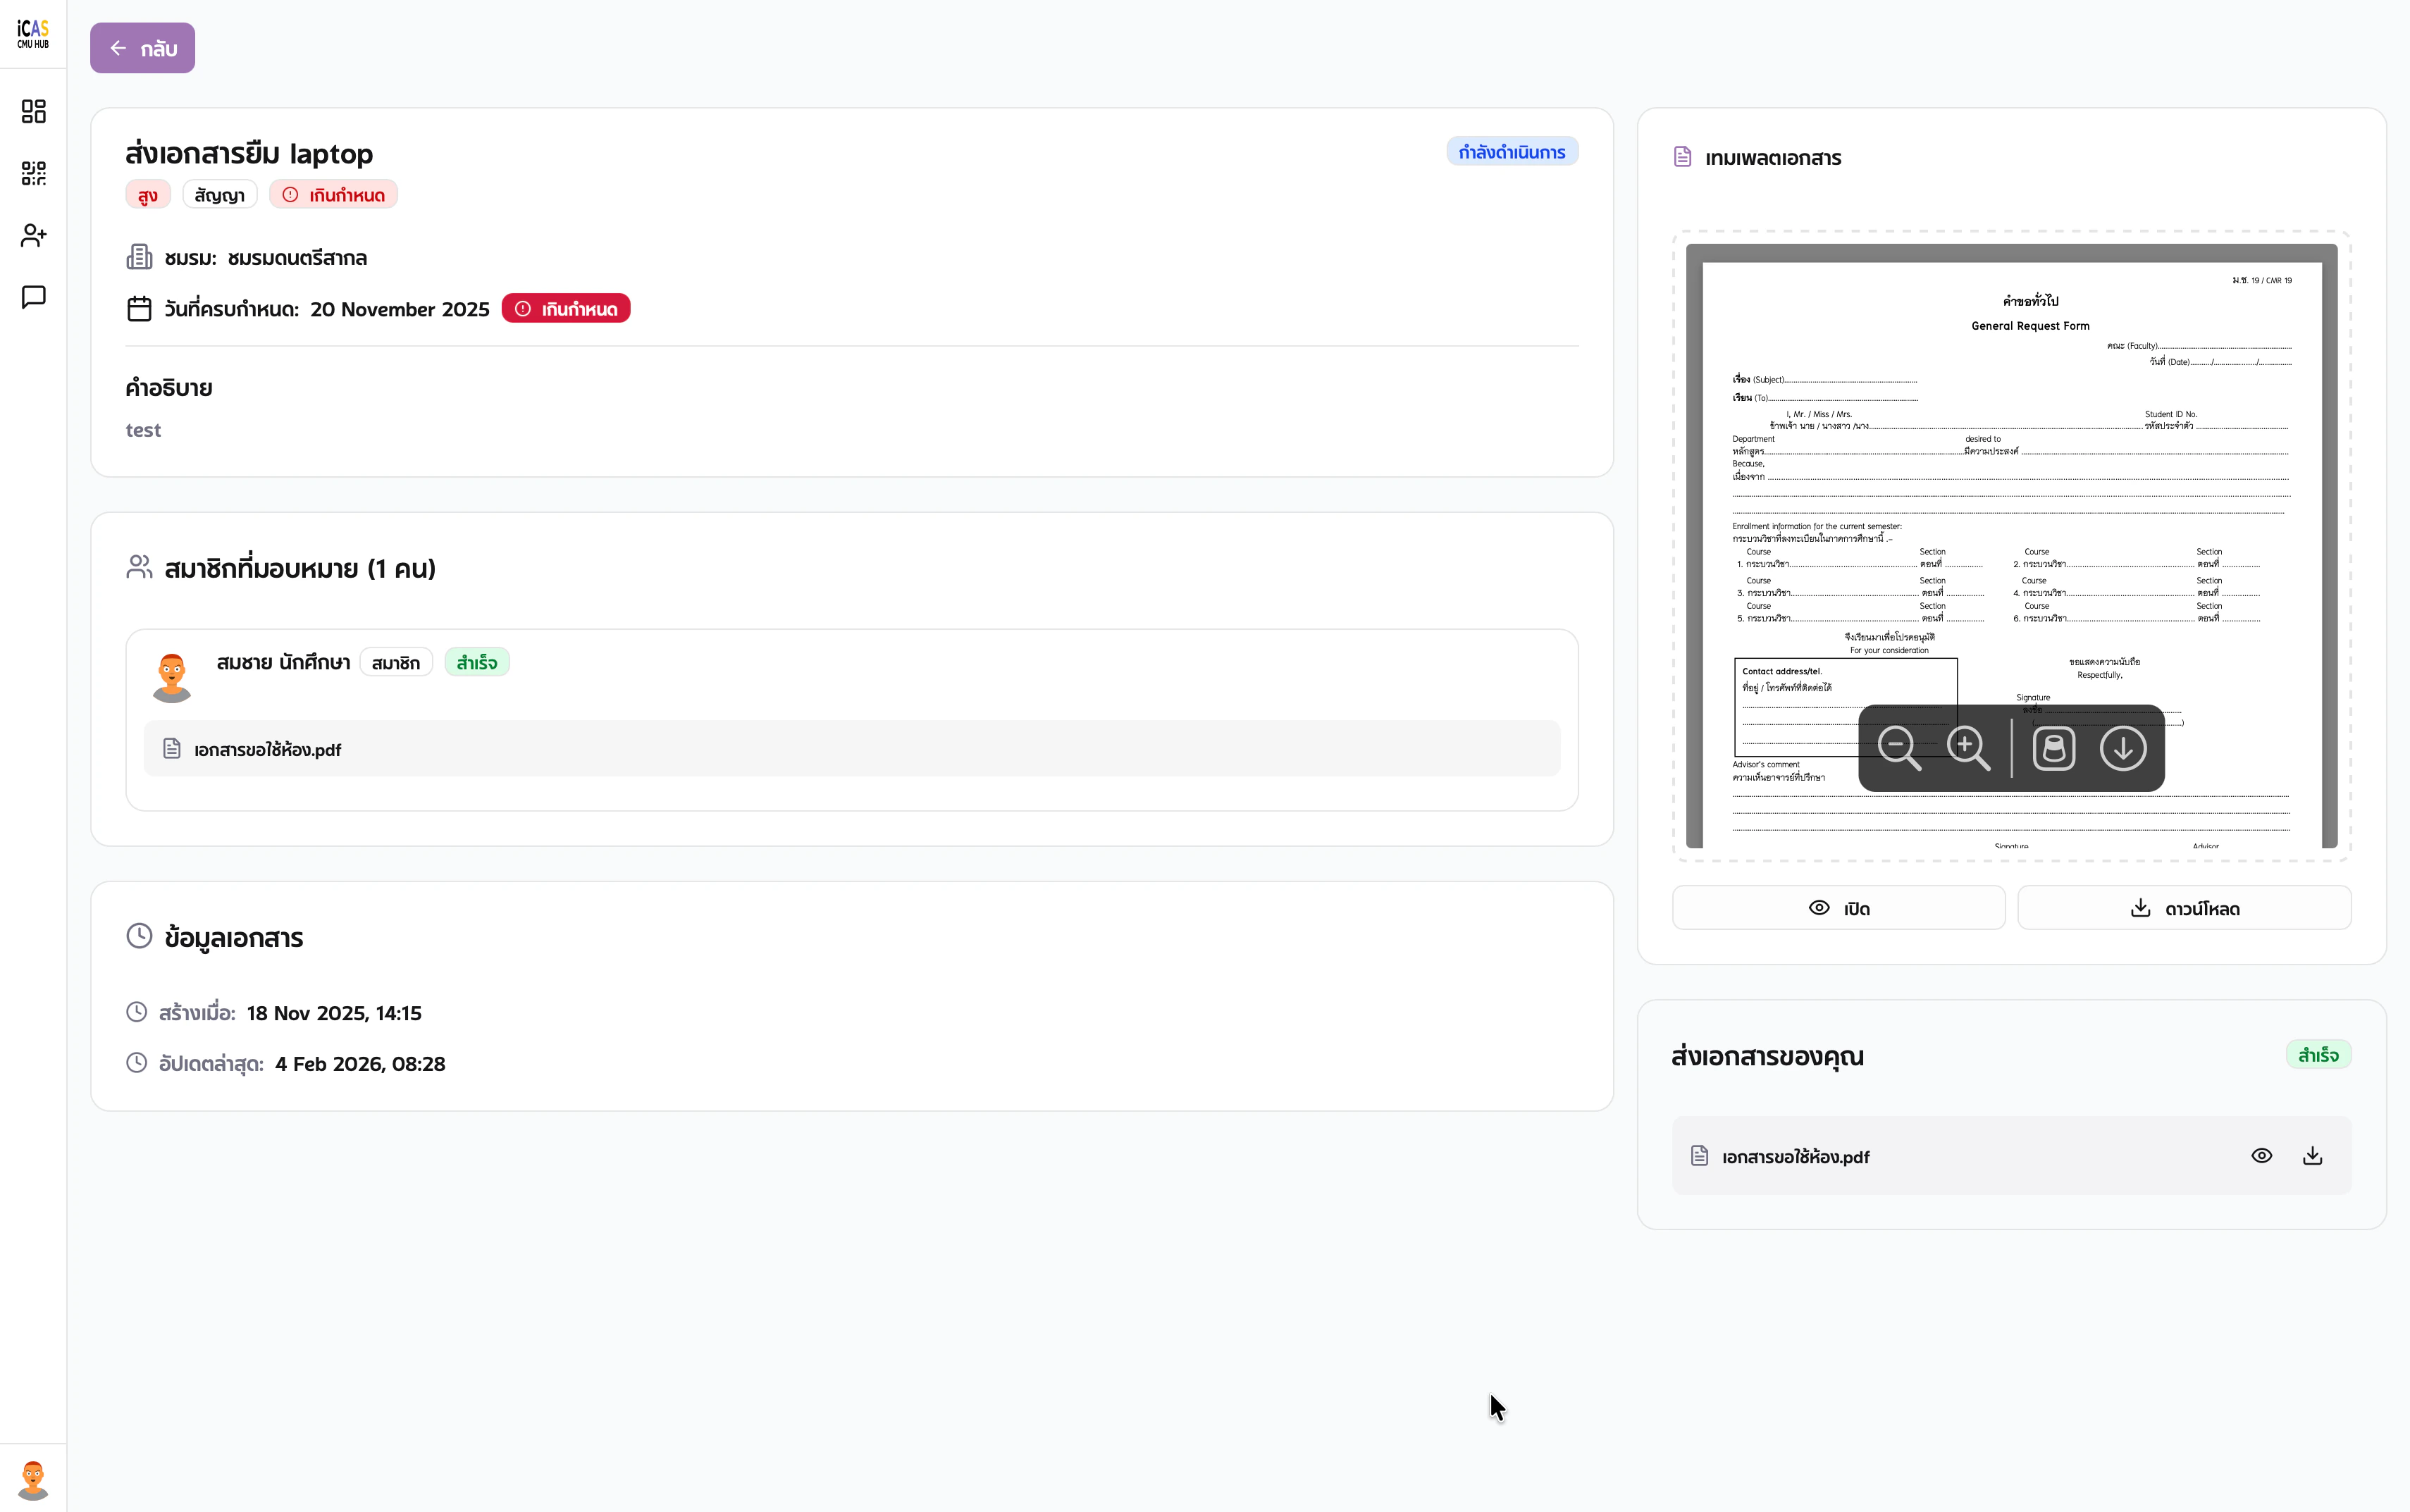Click the เกินกำหนด tag under title

[x=334, y=195]
